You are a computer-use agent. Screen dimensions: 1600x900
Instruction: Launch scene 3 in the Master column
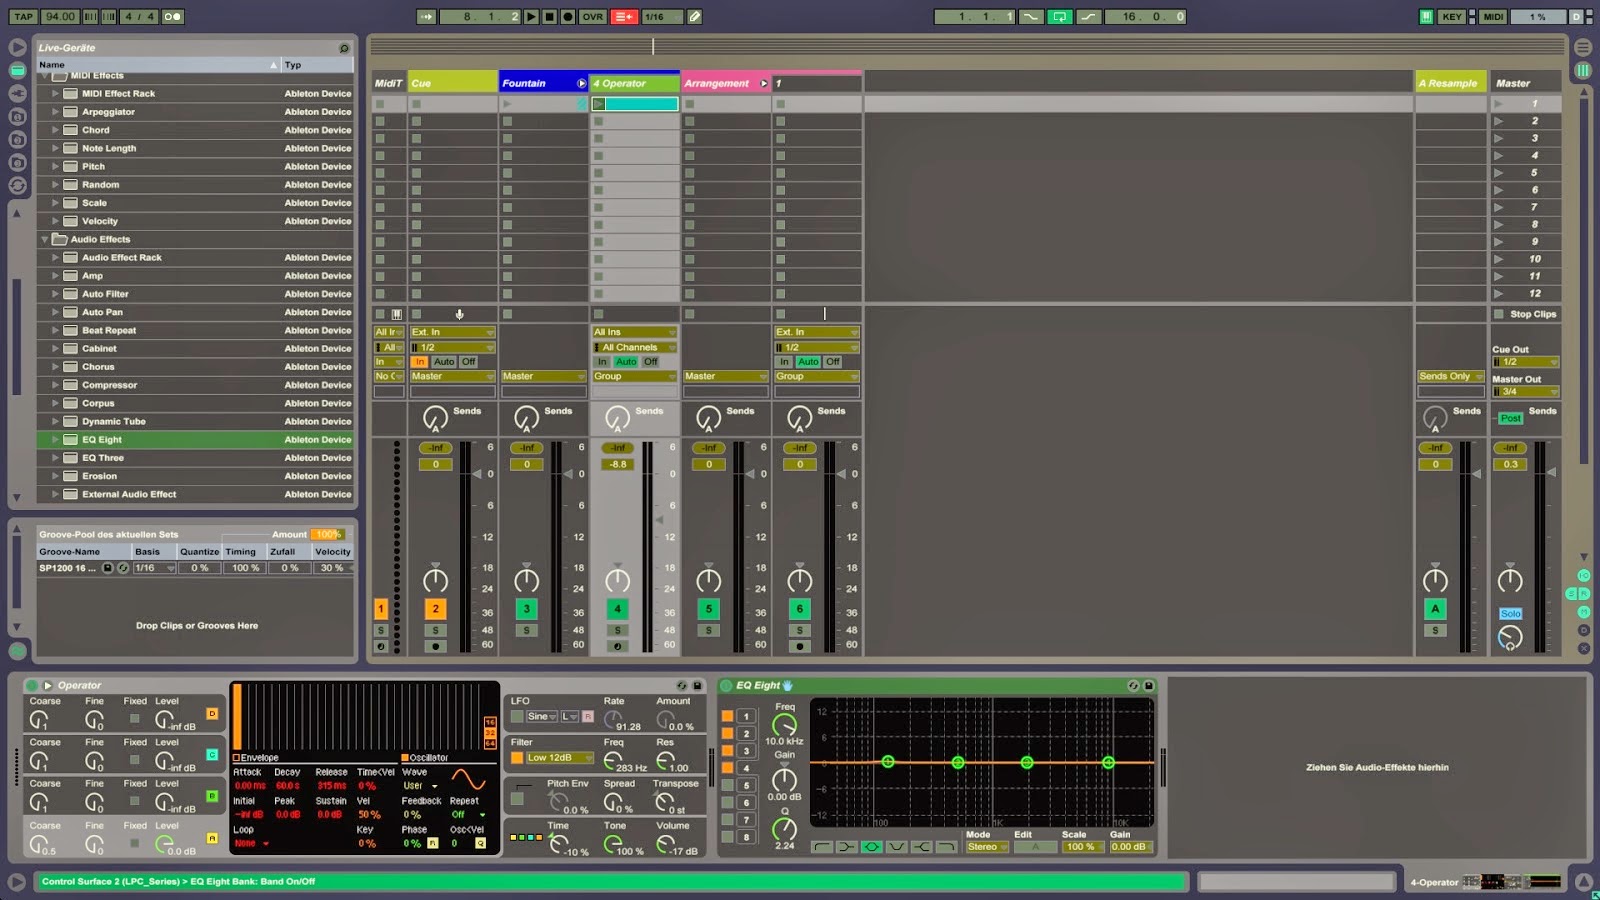point(1498,138)
